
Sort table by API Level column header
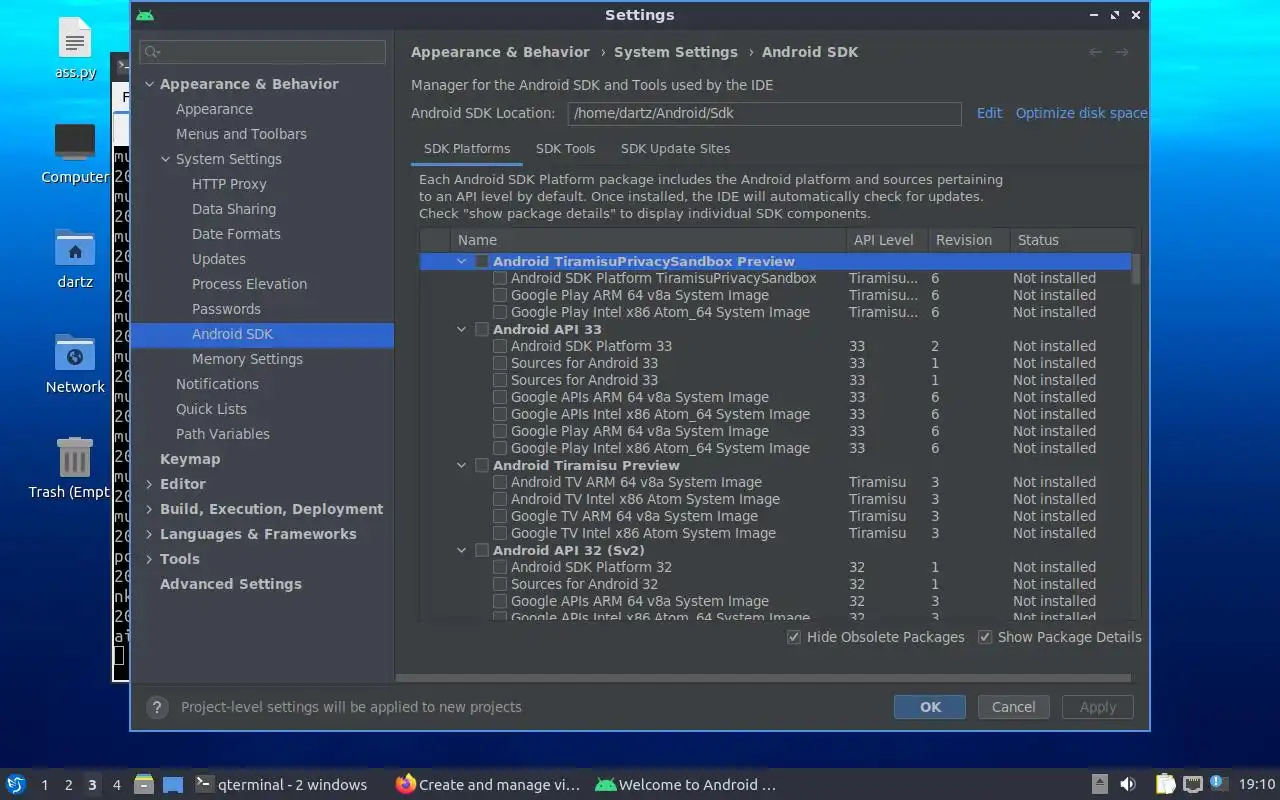tap(883, 240)
